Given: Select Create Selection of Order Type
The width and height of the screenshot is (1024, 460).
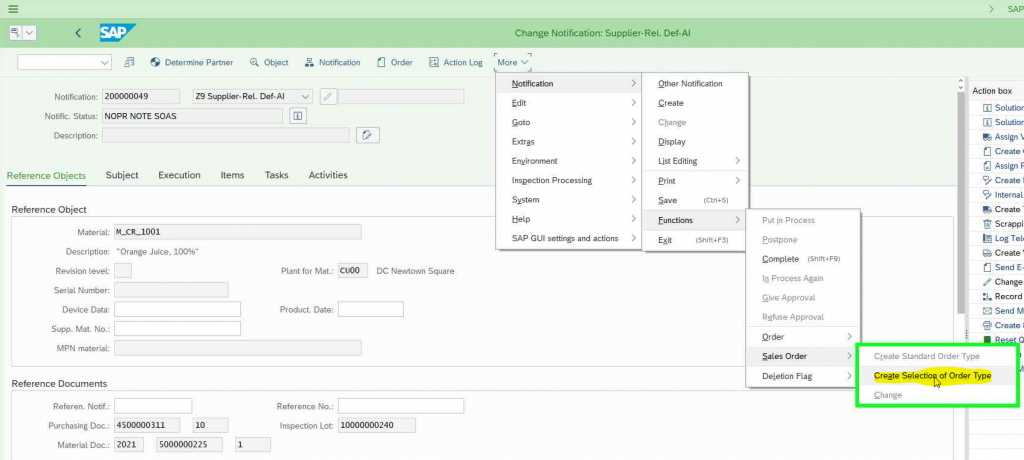Looking at the screenshot, I should tap(932, 376).
